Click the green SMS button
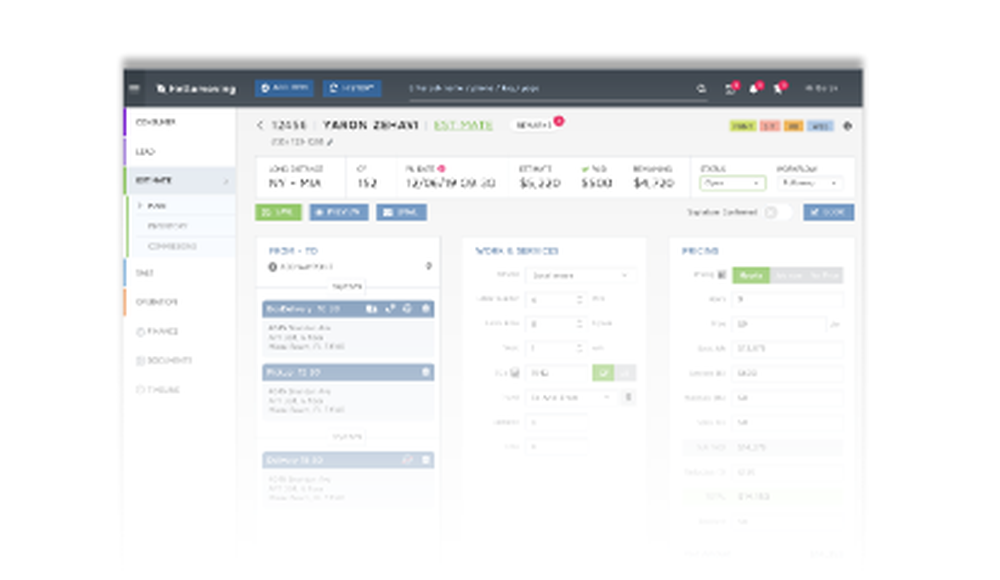The width and height of the screenshot is (1000, 580). tap(279, 213)
